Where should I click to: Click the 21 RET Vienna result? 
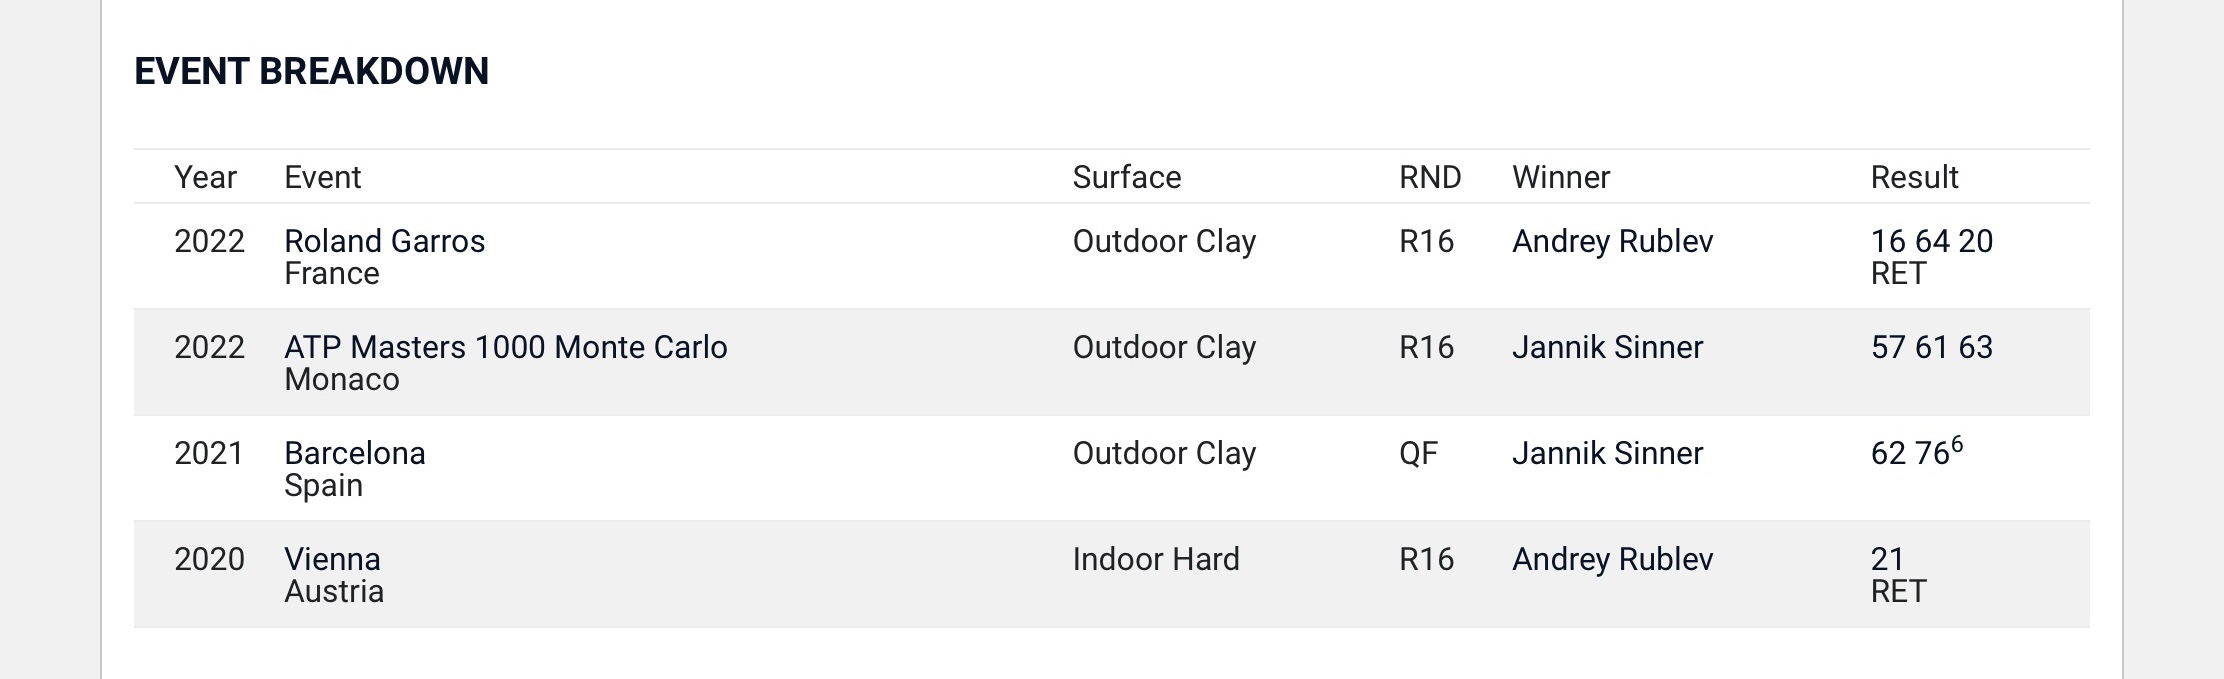[1887, 560]
